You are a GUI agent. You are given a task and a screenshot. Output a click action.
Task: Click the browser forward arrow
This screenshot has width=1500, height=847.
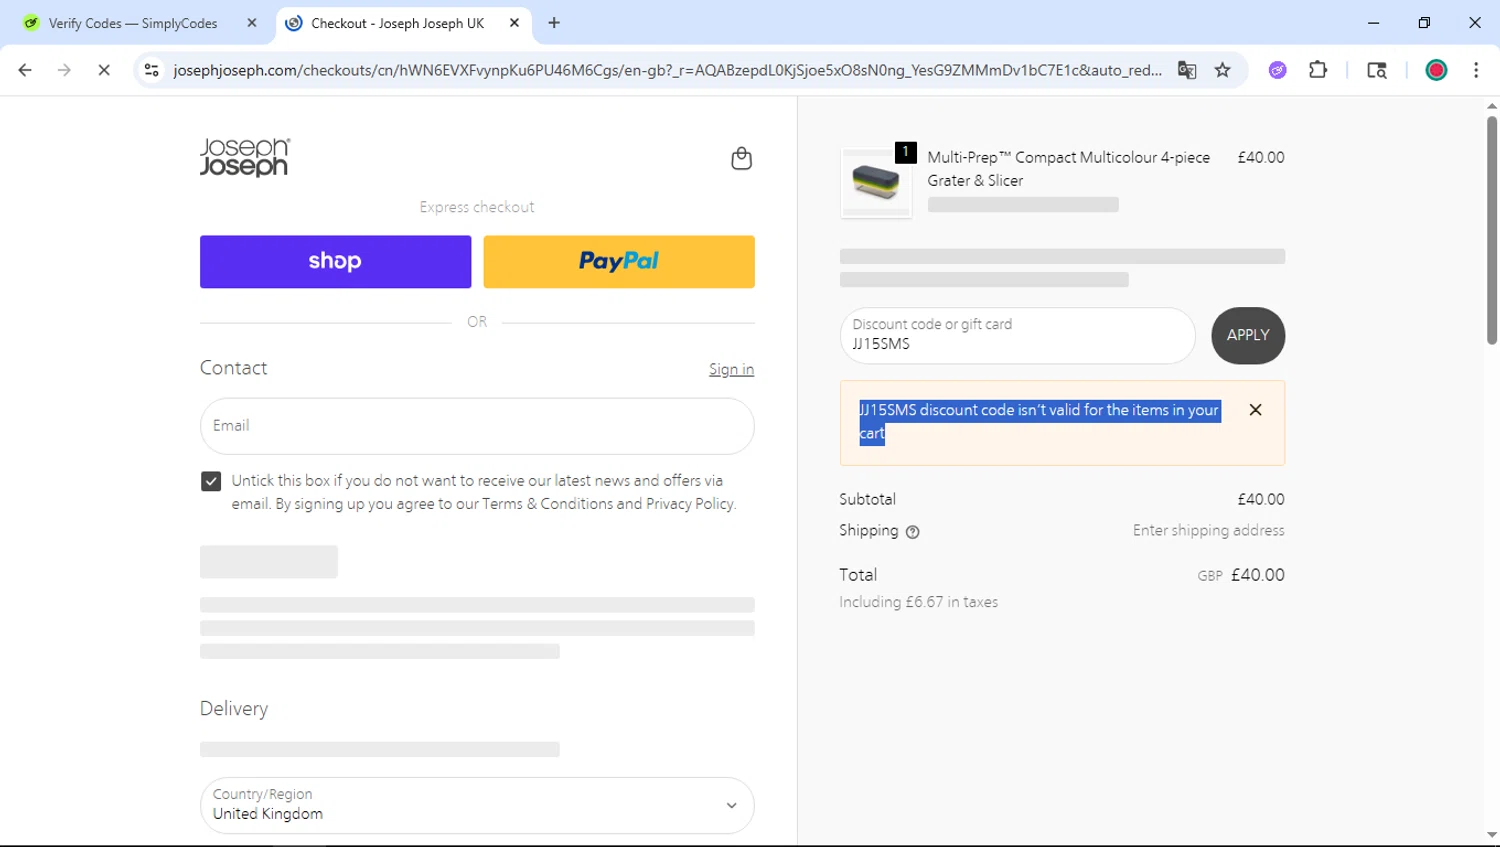pos(64,70)
